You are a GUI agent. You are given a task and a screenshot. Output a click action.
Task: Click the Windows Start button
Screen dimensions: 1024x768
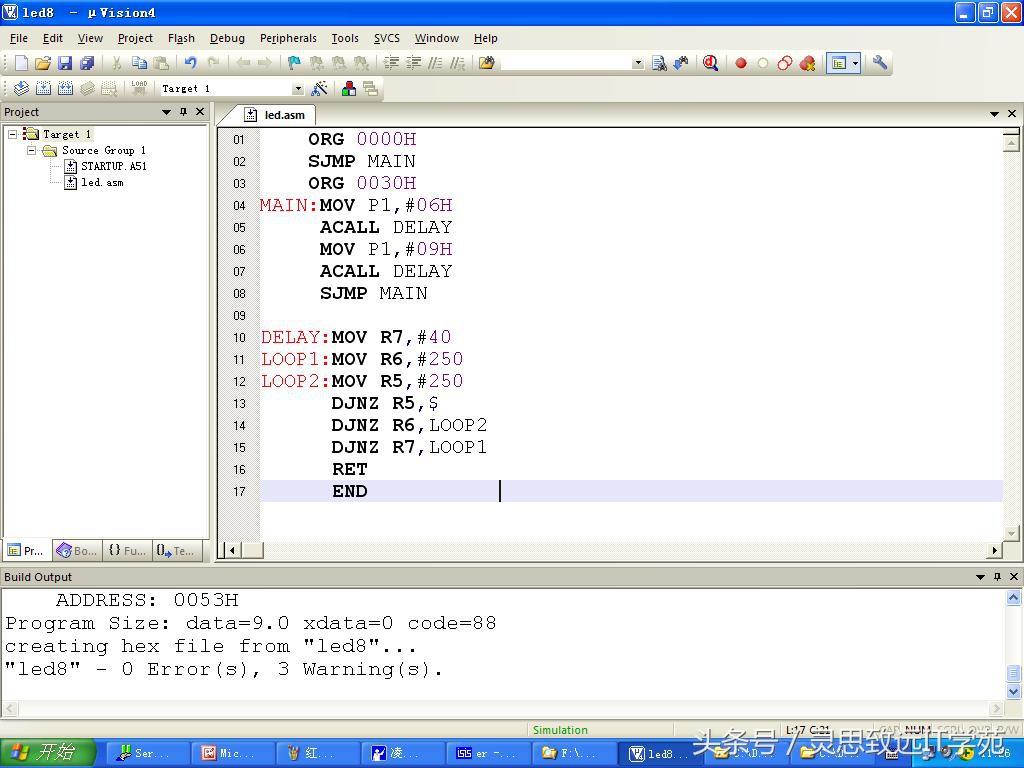coord(47,753)
